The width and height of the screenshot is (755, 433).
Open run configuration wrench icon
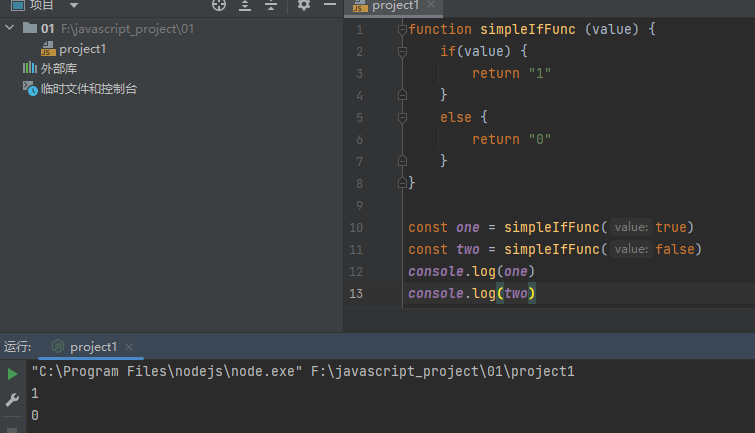click(x=12, y=399)
